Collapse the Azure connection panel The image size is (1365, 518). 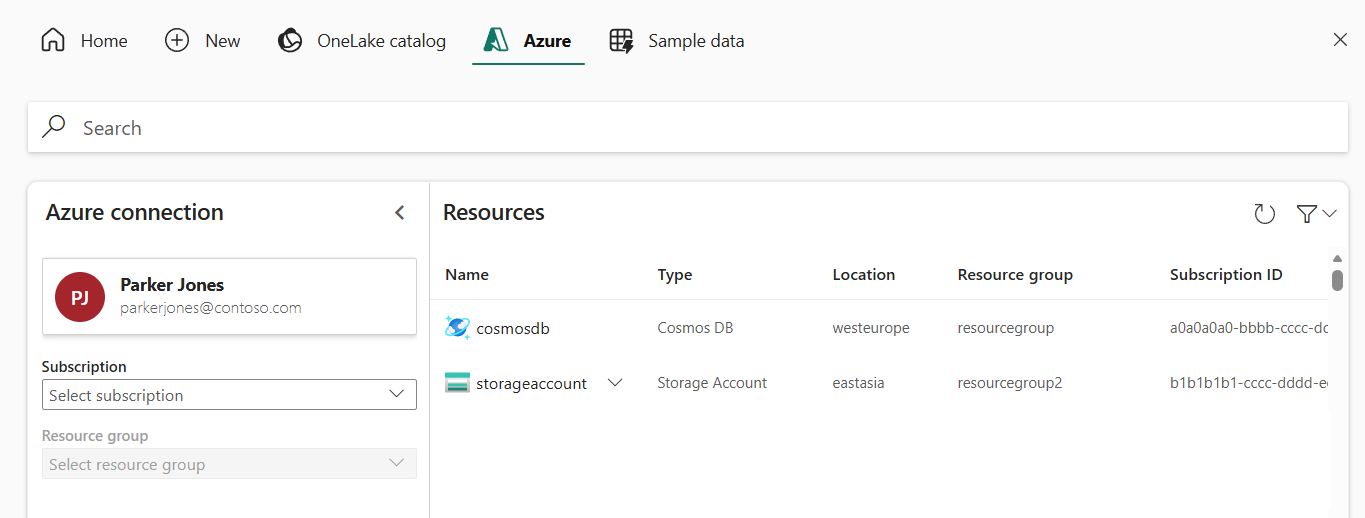tap(400, 213)
